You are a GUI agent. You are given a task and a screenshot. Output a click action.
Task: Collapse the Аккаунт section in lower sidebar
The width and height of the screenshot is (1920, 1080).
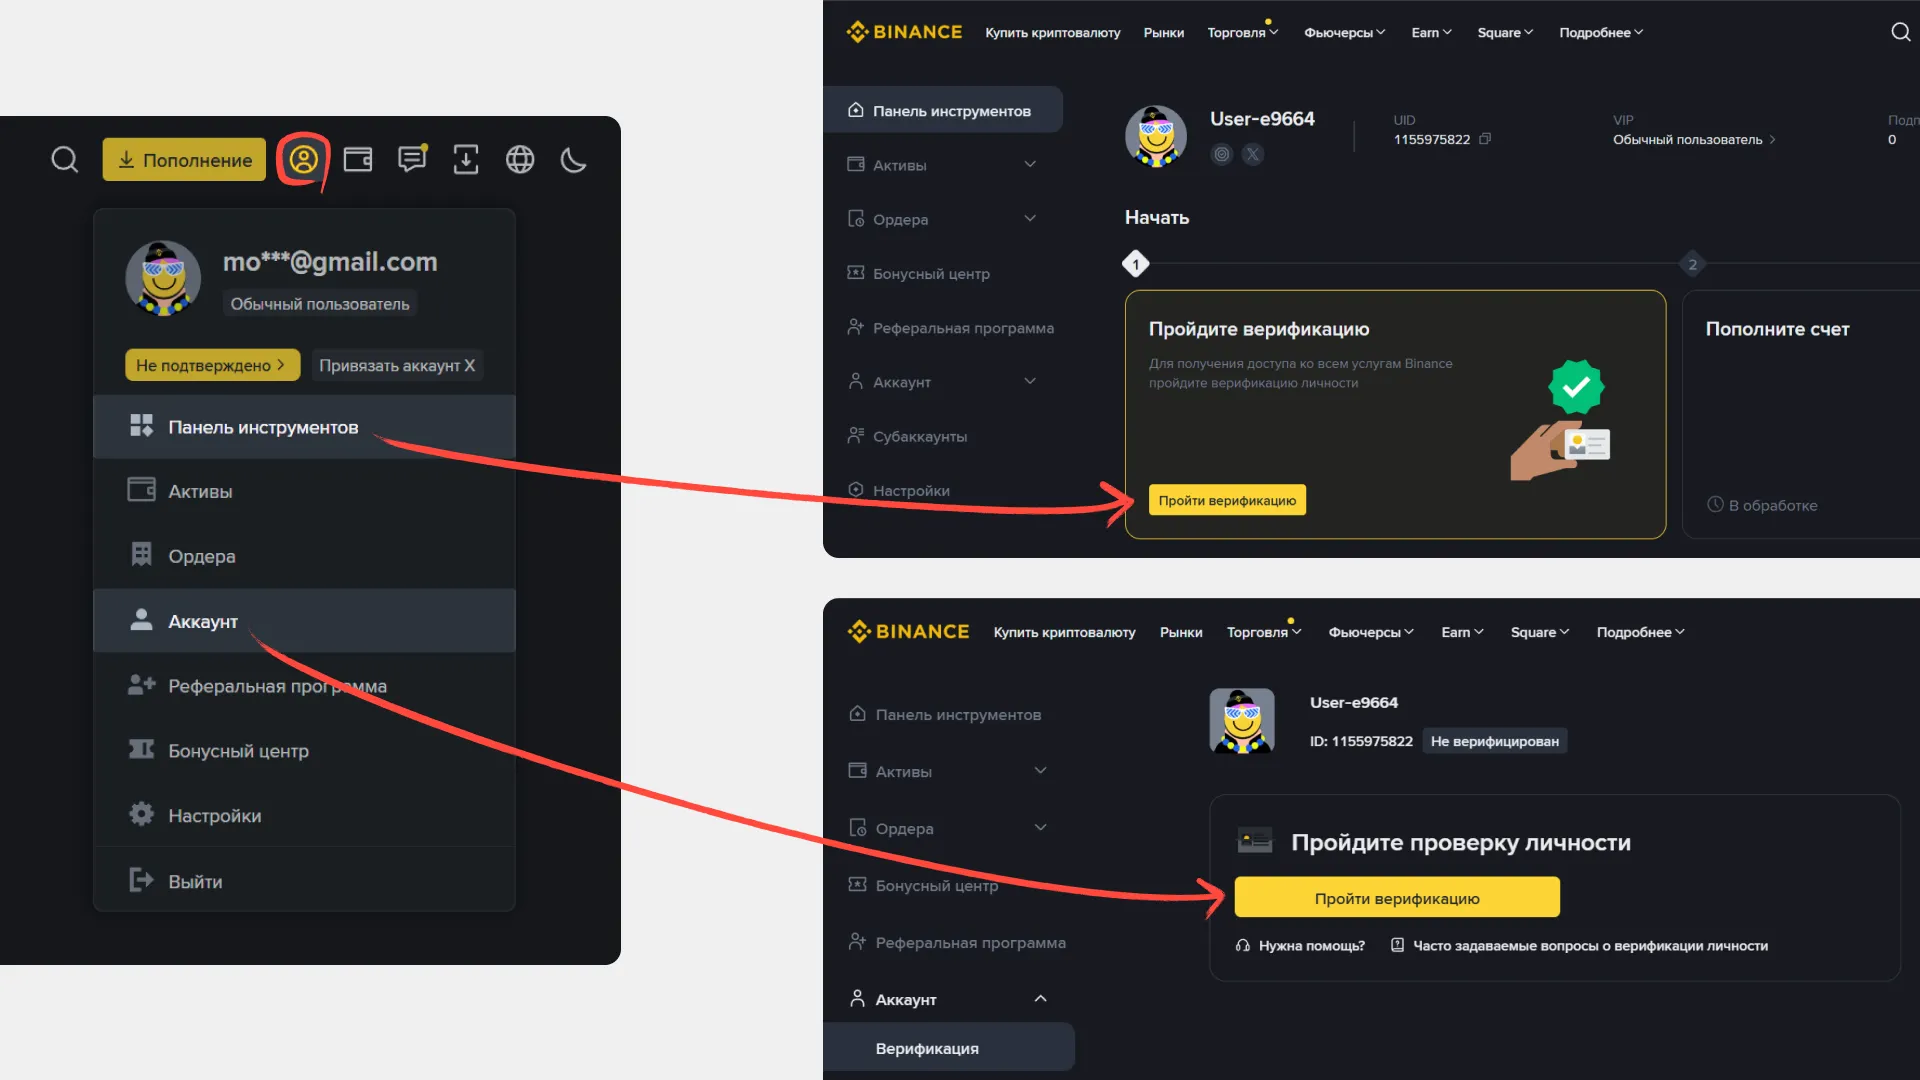coord(1040,999)
